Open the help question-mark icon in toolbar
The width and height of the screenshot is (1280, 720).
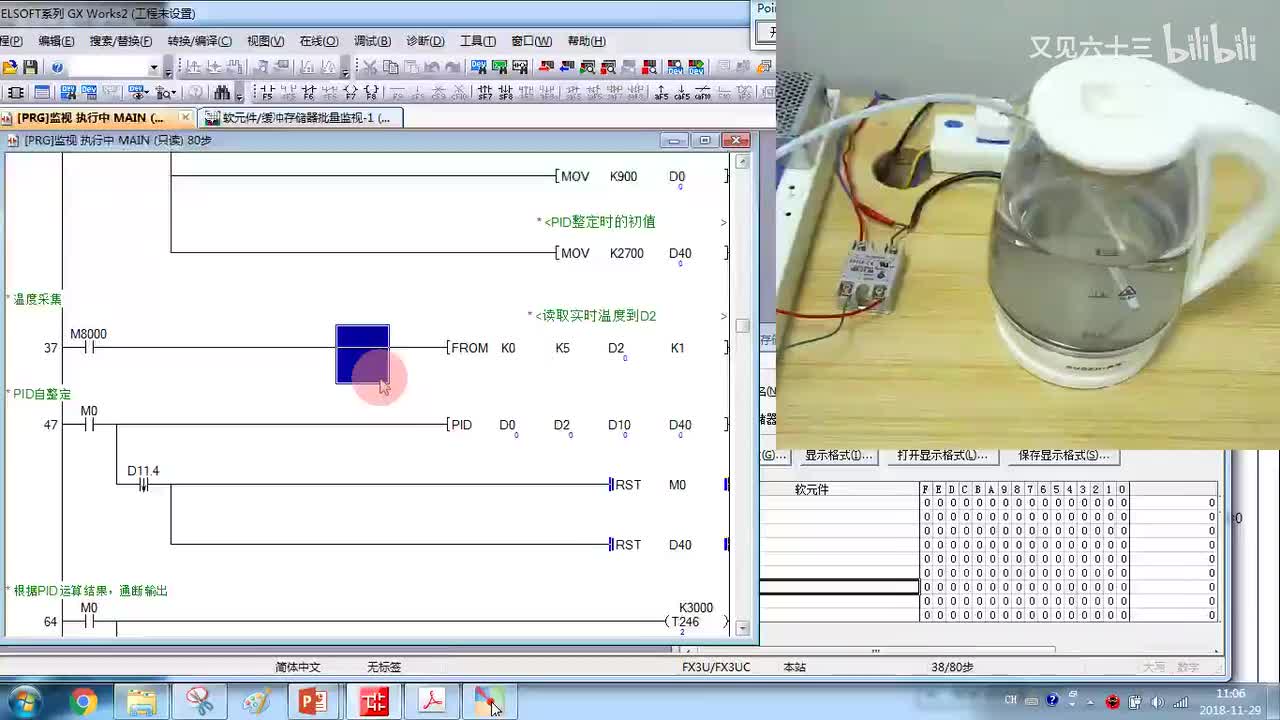[x=57, y=68]
